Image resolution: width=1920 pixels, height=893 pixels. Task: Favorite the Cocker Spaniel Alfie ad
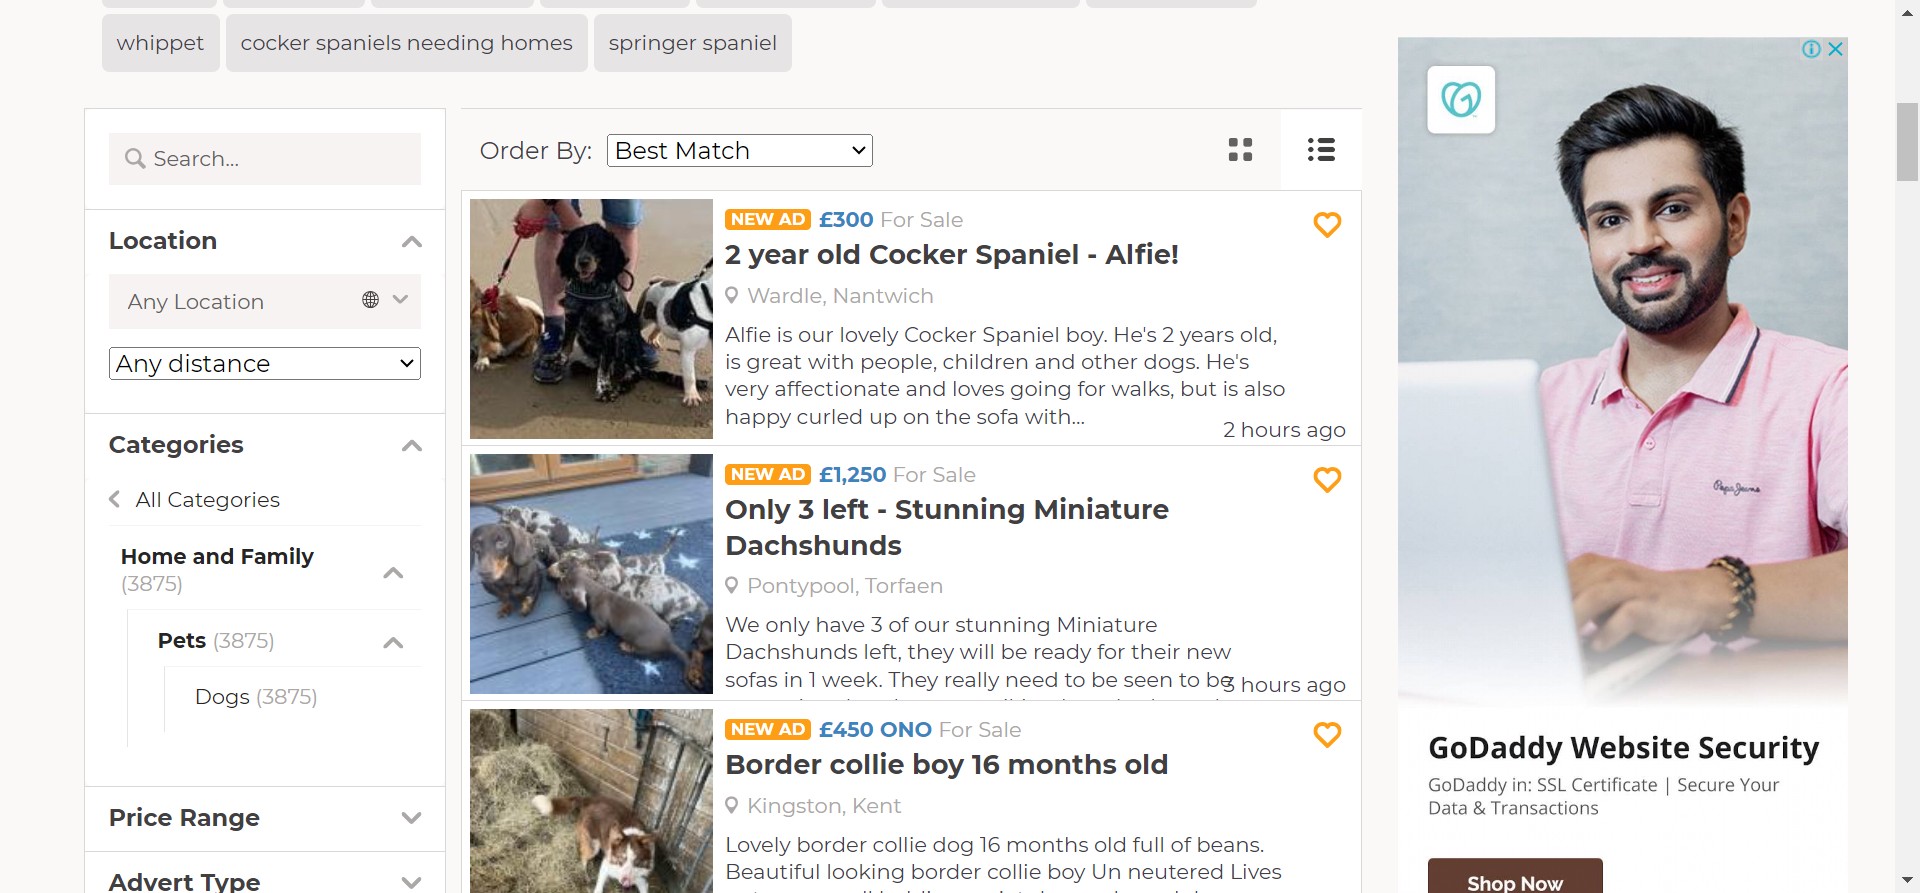coord(1326,225)
